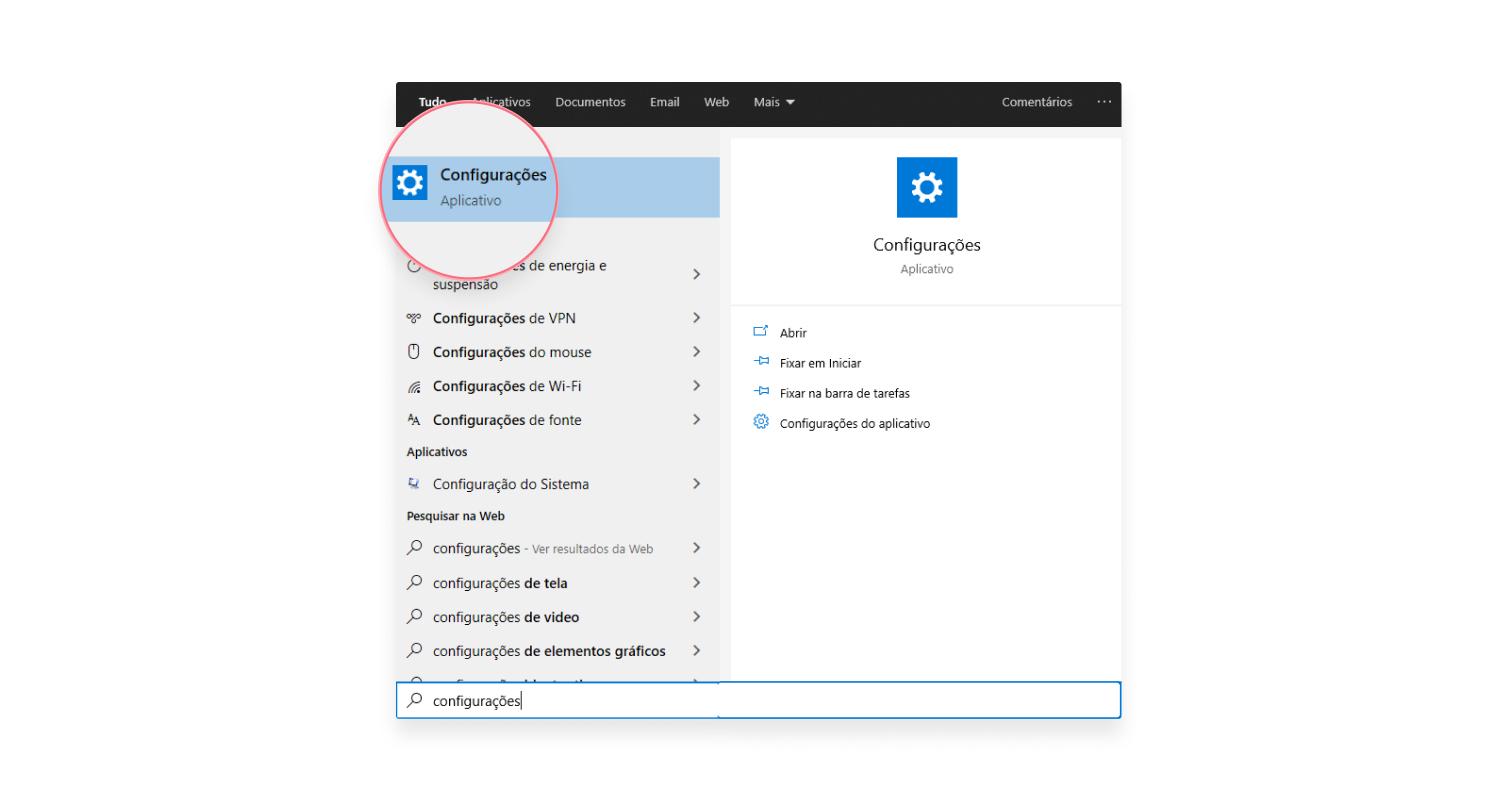Click the magnifier icon beside configurações de vídeo

click(x=414, y=617)
